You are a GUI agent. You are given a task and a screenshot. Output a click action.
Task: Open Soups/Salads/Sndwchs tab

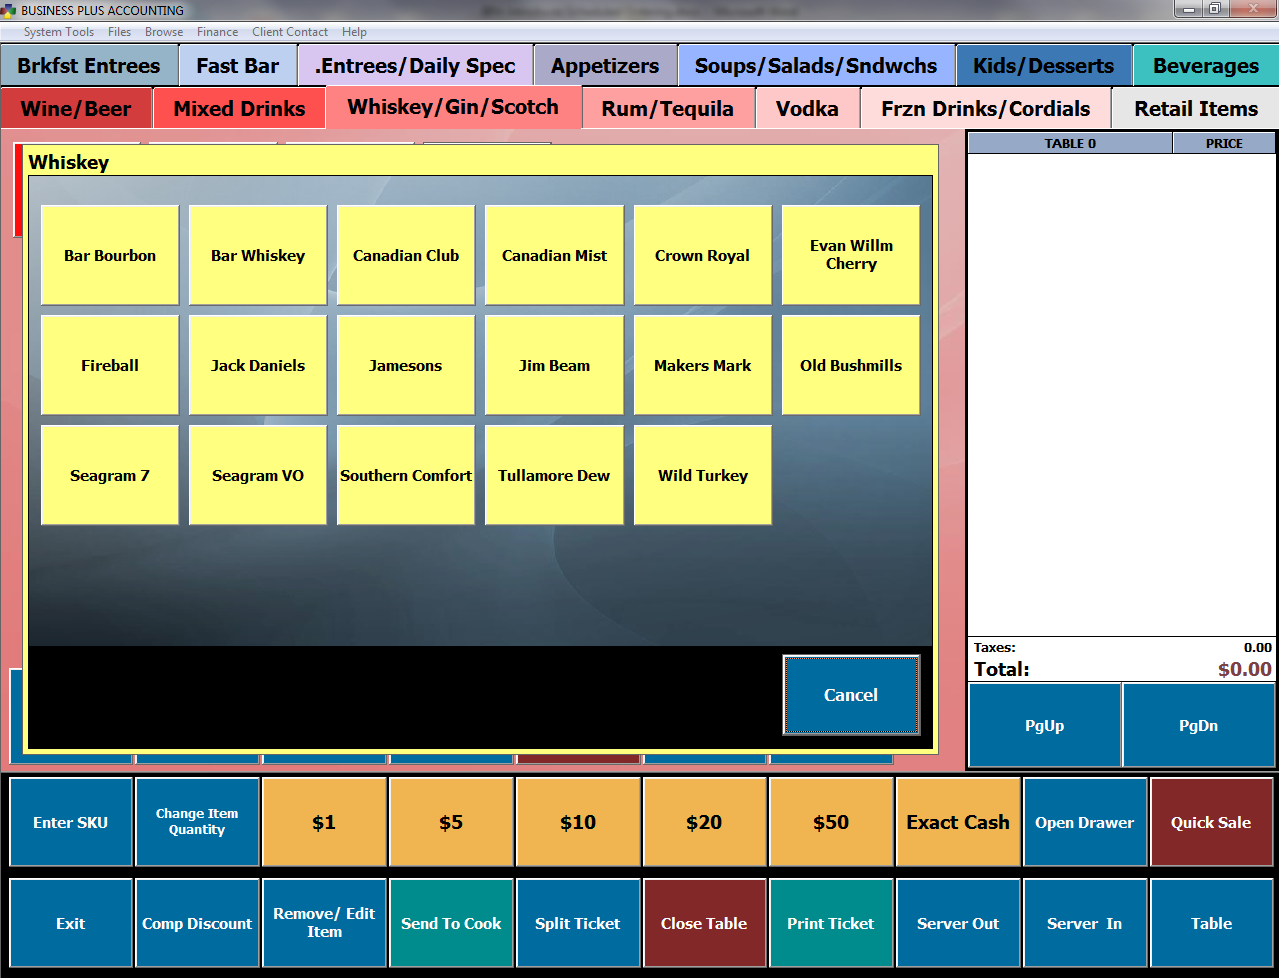point(816,66)
